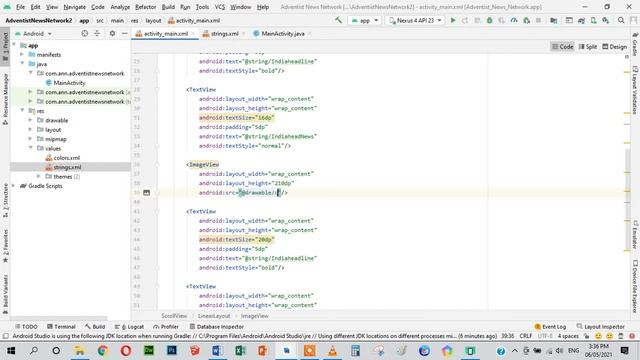Open VLC from the Windows taskbar

pos(333,351)
